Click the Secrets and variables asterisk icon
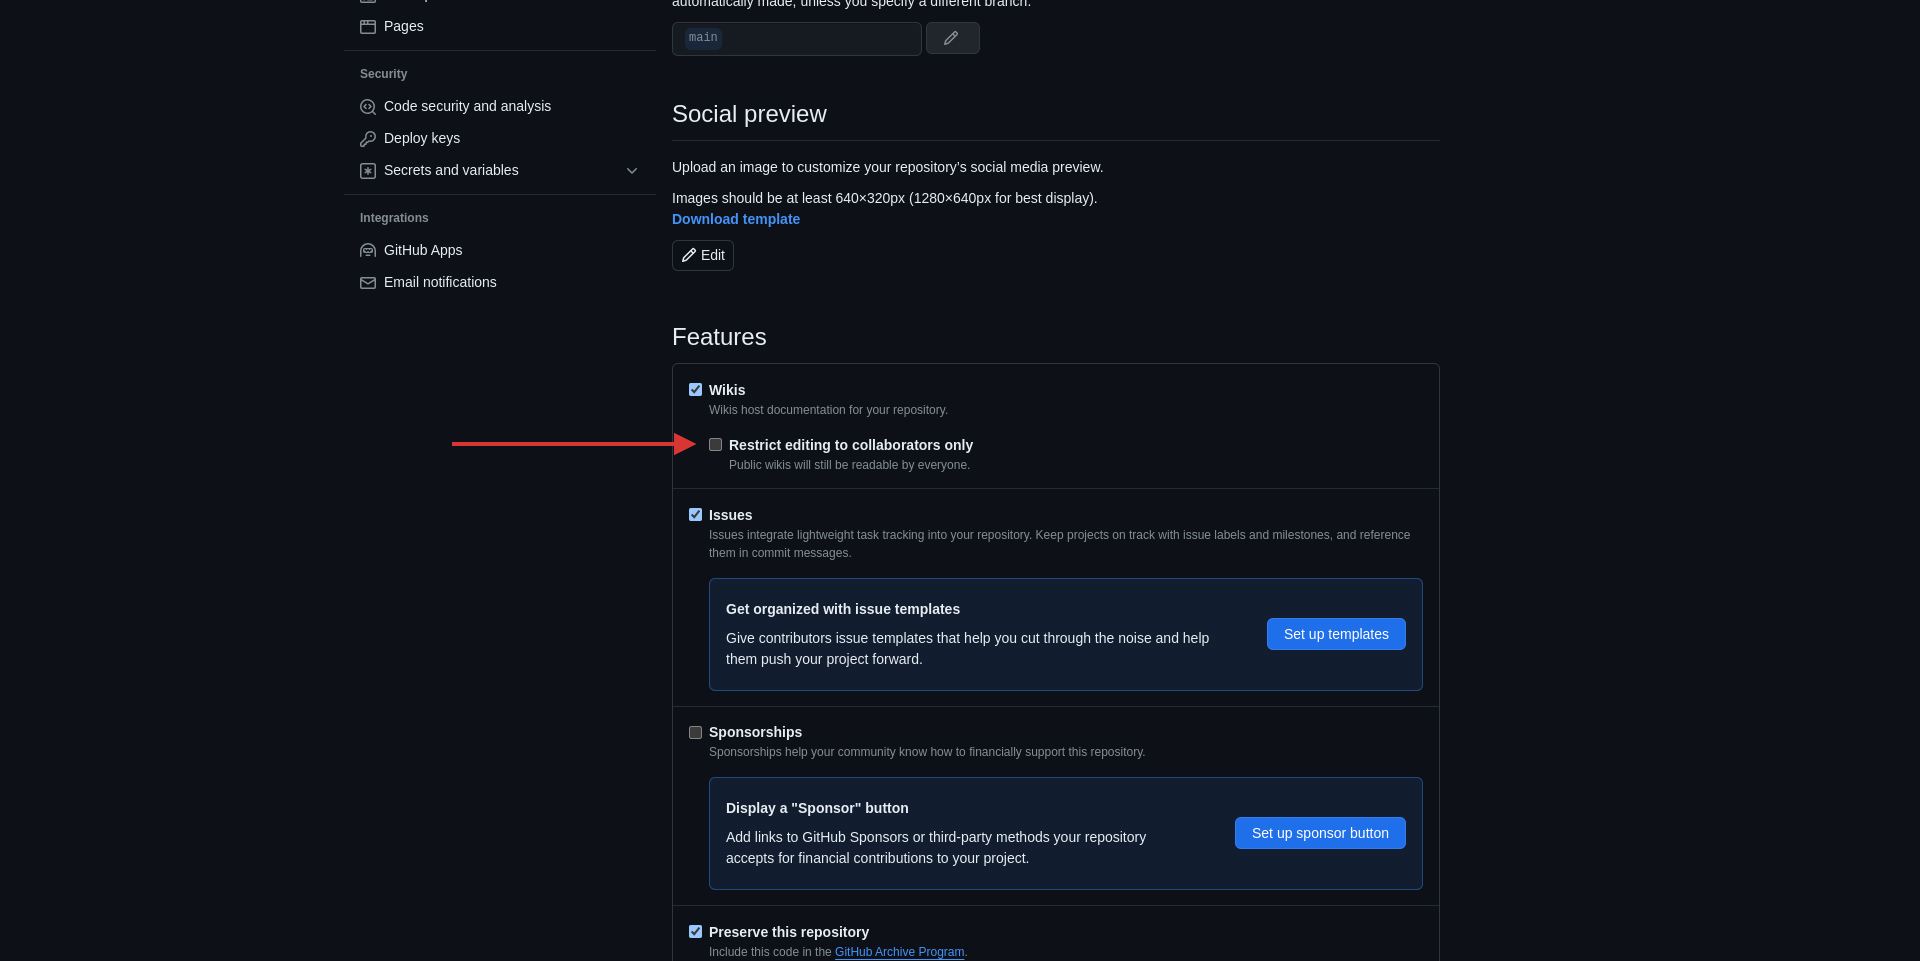 (x=368, y=171)
